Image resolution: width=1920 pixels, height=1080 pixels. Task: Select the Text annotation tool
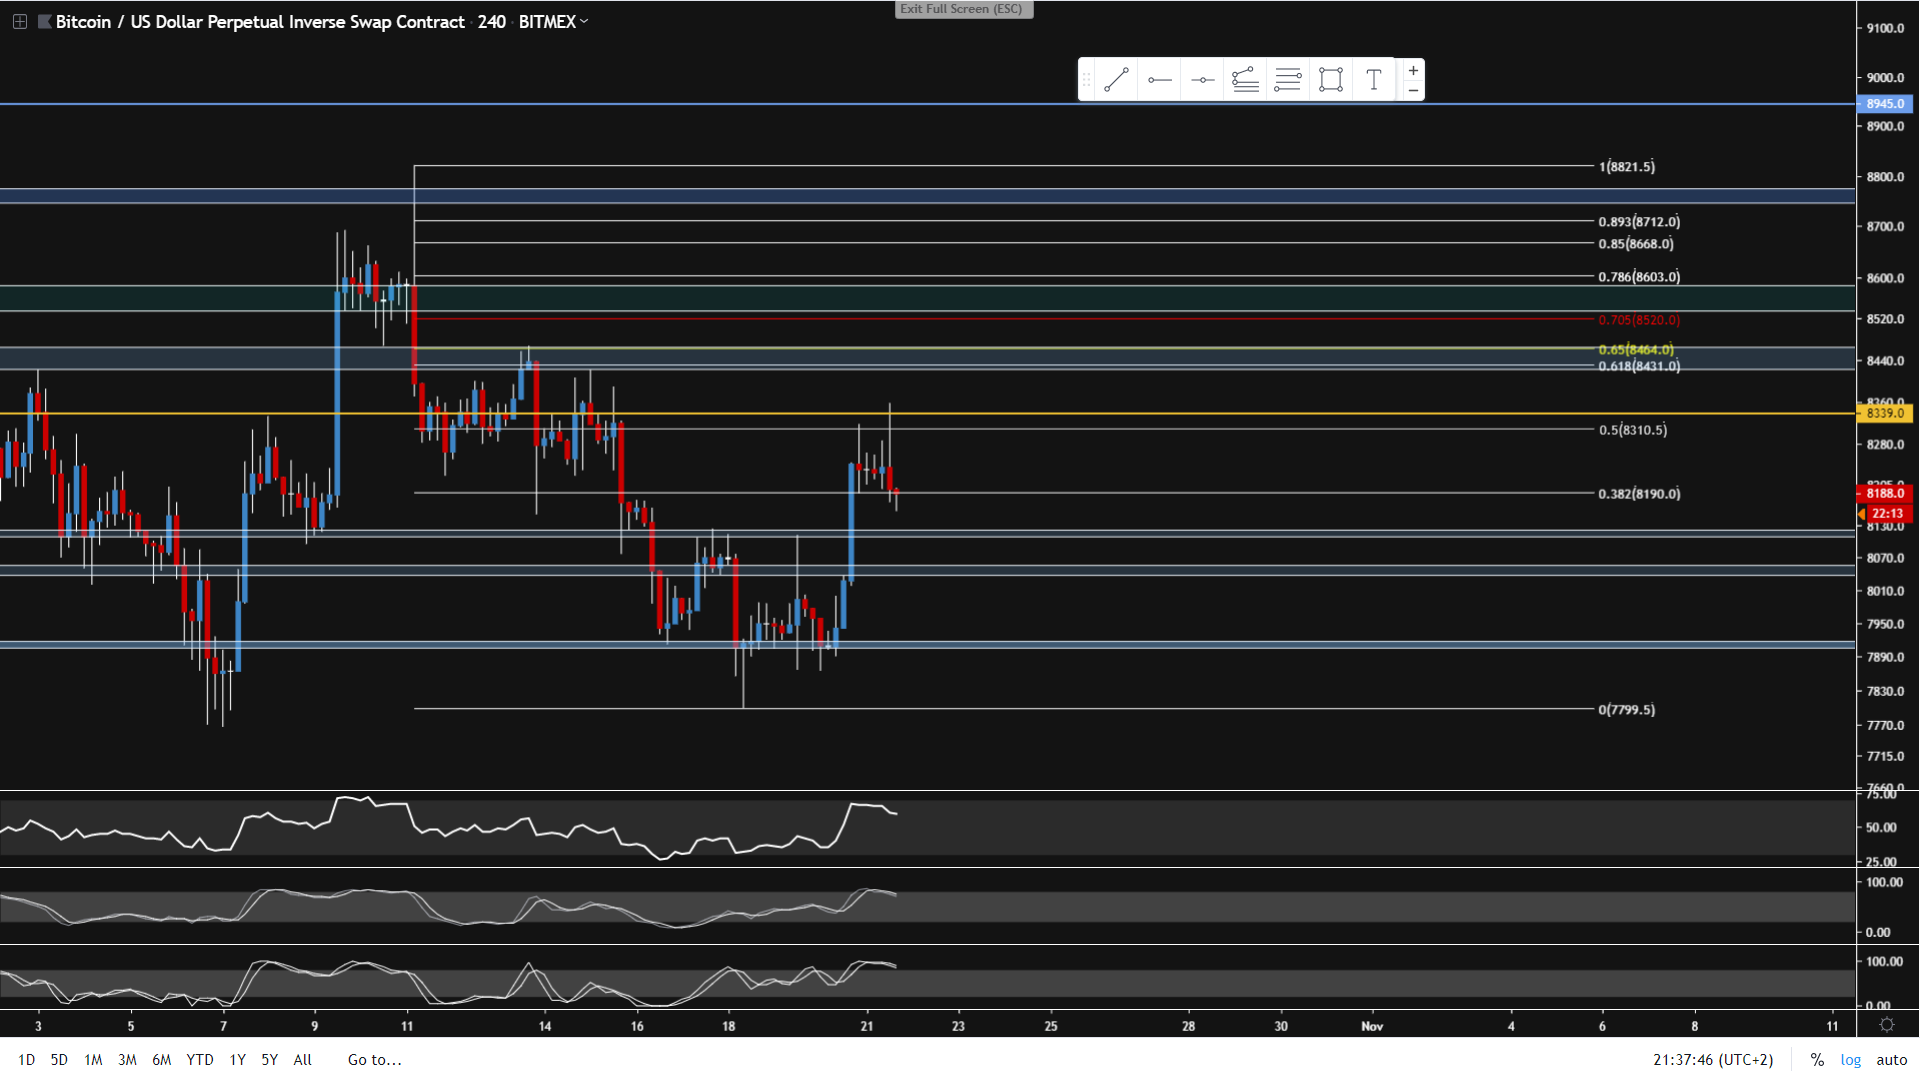[1374, 80]
